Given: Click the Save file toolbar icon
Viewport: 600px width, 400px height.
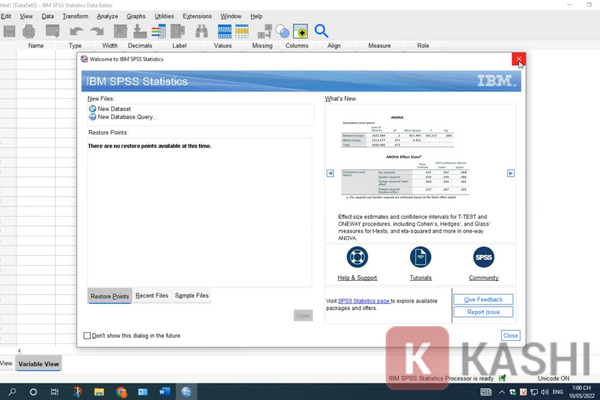Looking at the screenshot, I should coord(9,31).
